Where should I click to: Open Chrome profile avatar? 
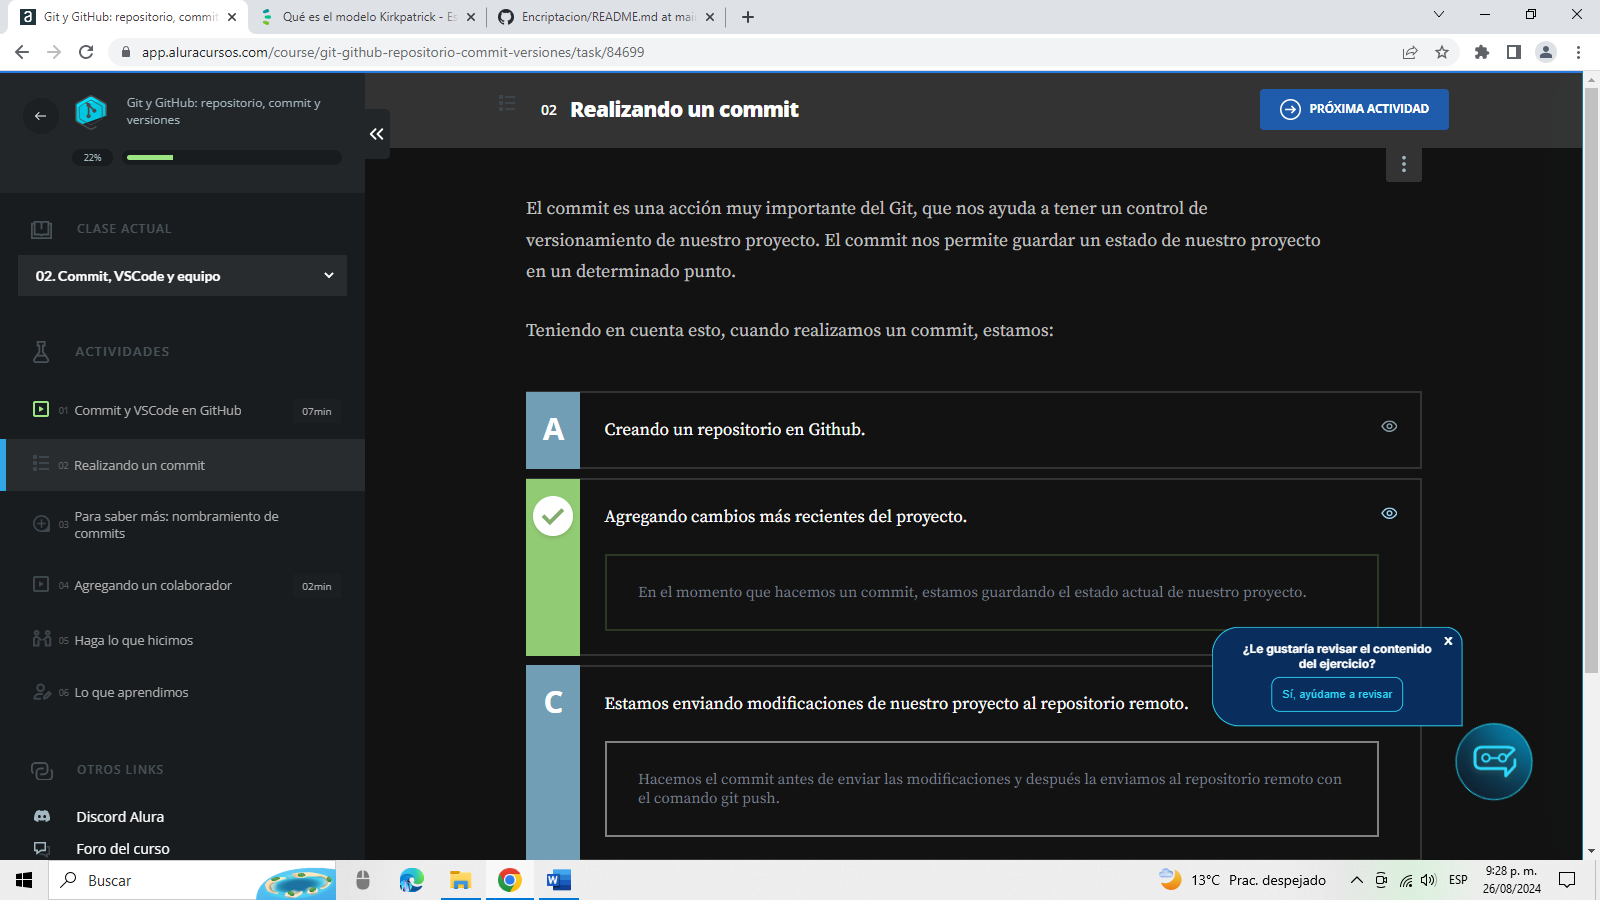1546,52
